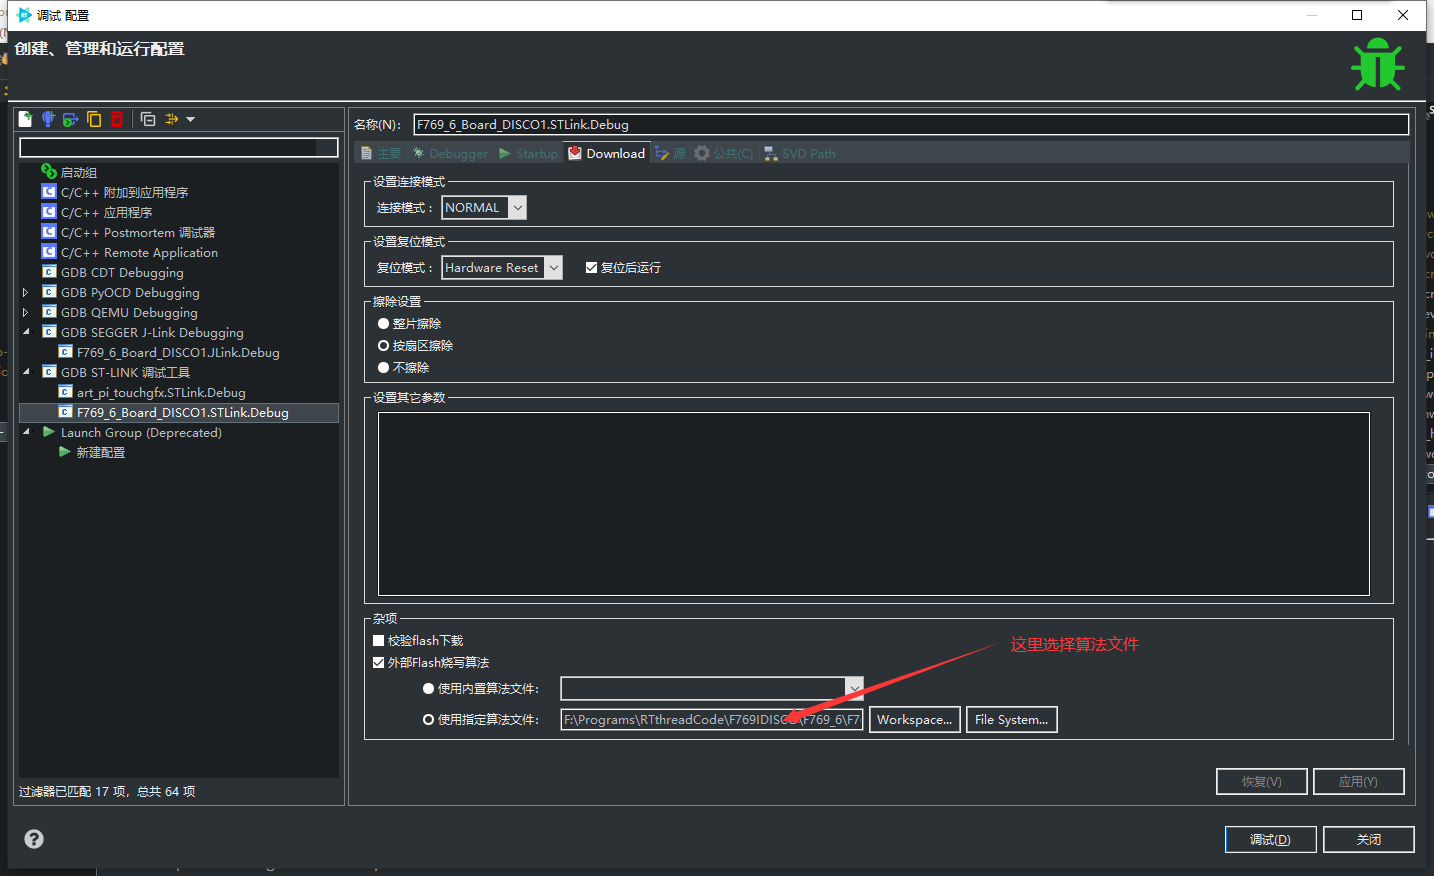Create a new launch configuration
Screen dimensions: 1434x876
tap(24, 118)
